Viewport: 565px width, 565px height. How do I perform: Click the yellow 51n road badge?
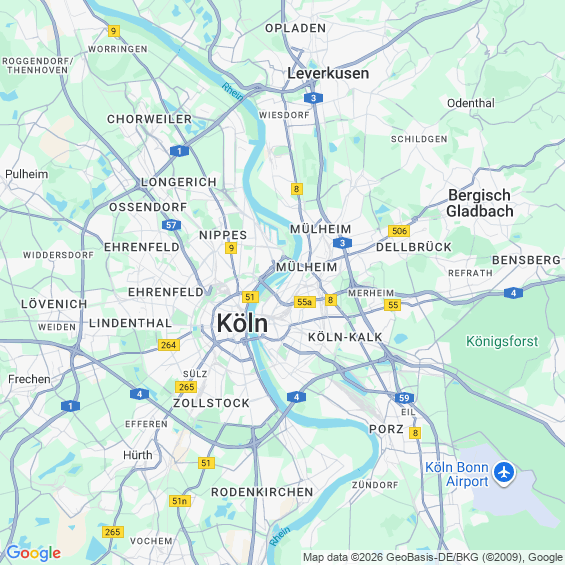[x=179, y=501]
